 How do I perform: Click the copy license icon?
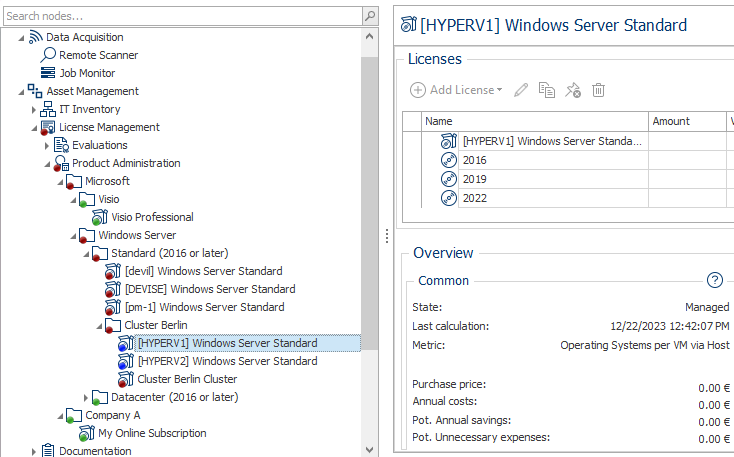pos(546,89)
